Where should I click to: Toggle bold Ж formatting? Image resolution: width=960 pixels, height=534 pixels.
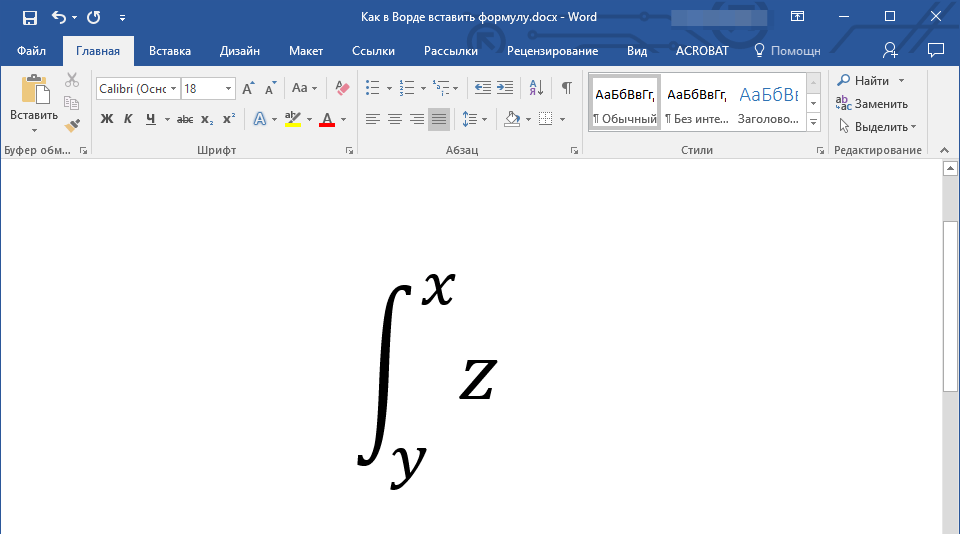107,119
